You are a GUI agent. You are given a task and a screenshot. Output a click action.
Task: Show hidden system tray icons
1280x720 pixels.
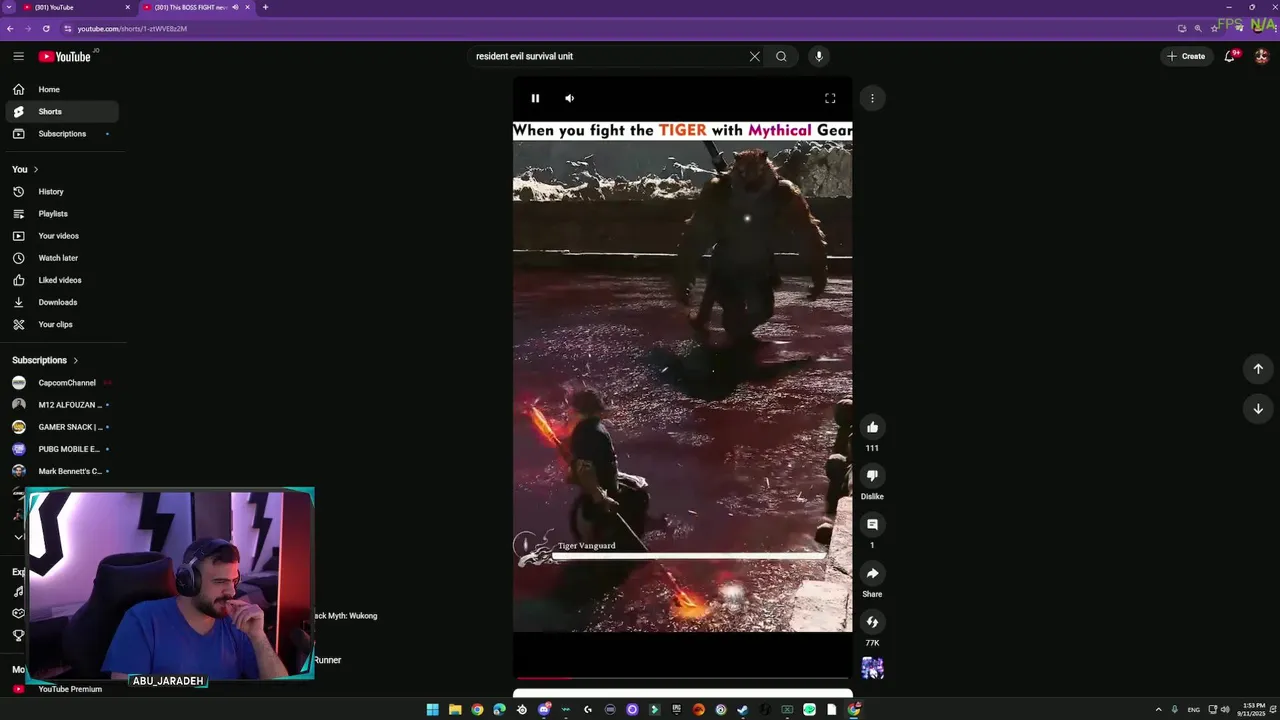coord(1159,710)
